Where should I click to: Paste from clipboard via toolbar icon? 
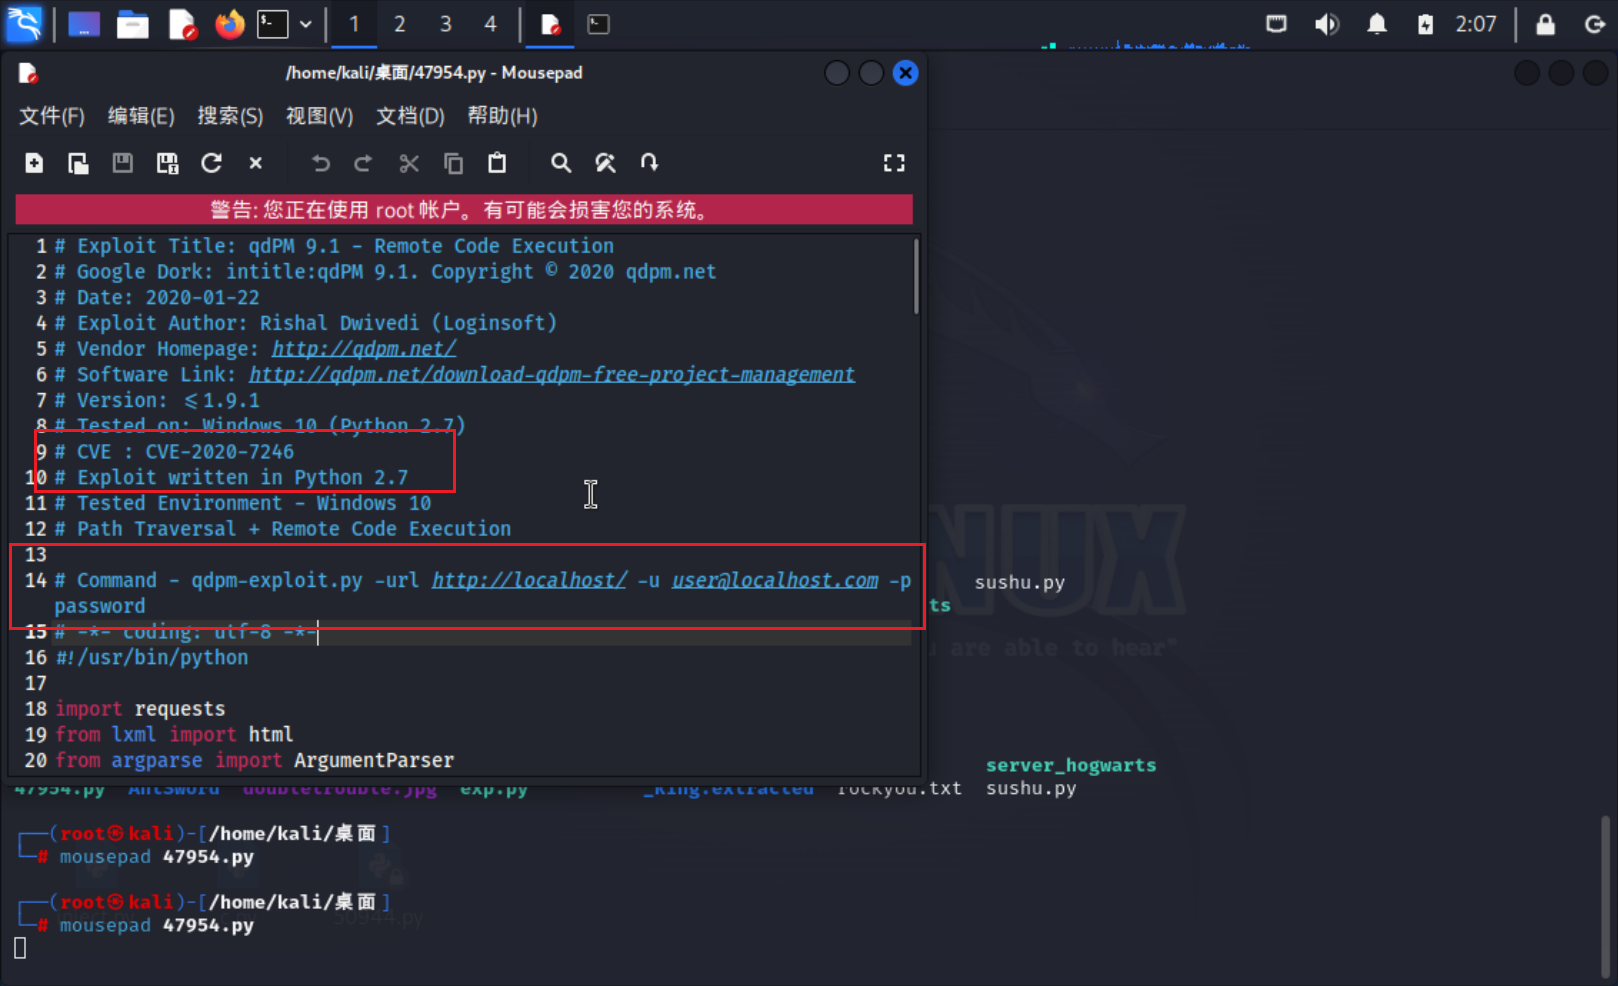(x=497, y=163)
